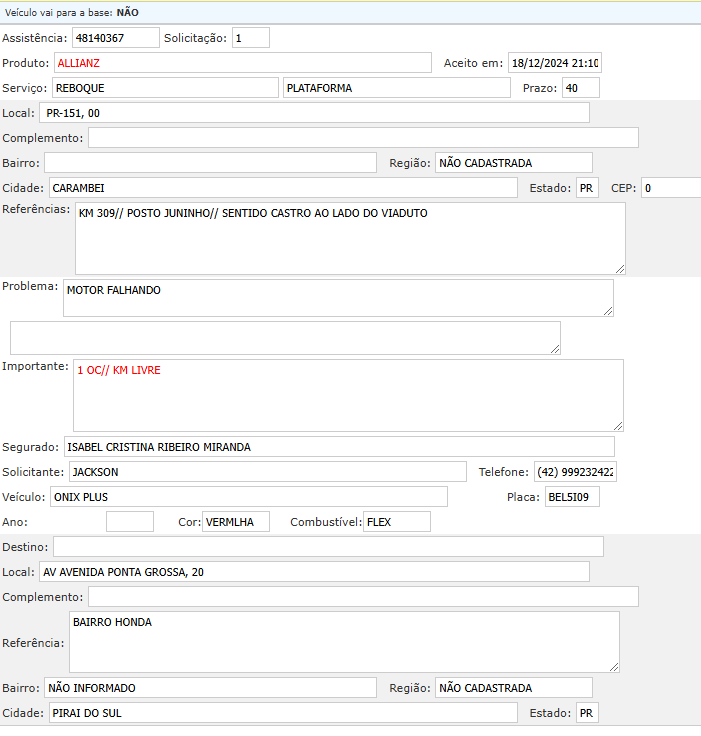Select the origin Região field NÃO CADASTRADA
Screen dimensions: 701x736
tap(514, 163)
